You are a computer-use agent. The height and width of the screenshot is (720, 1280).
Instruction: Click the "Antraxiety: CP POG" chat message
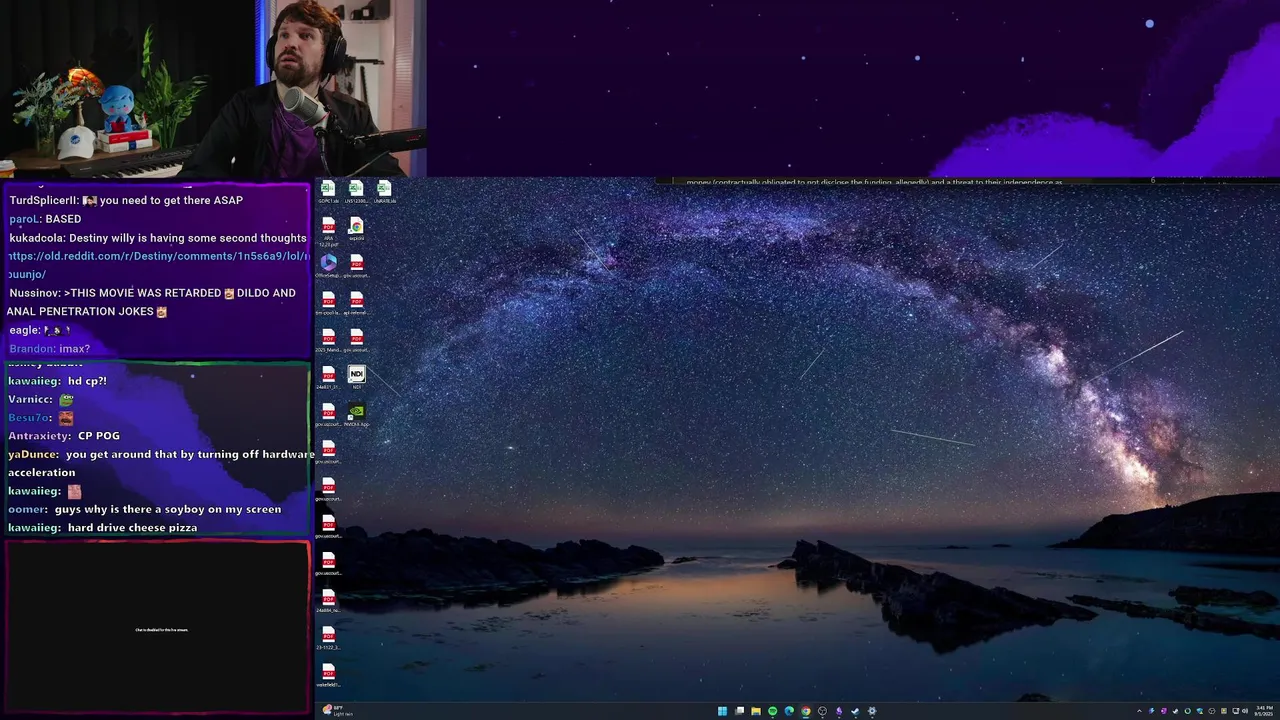point(63,436)
